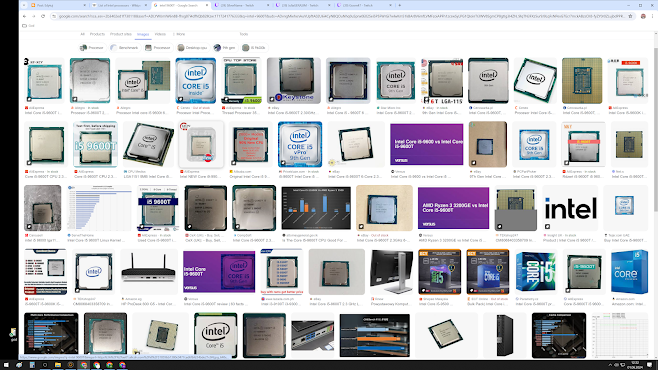Open the Chrome three-dot menu
658x370 pixels.
[x=653, y=16]
